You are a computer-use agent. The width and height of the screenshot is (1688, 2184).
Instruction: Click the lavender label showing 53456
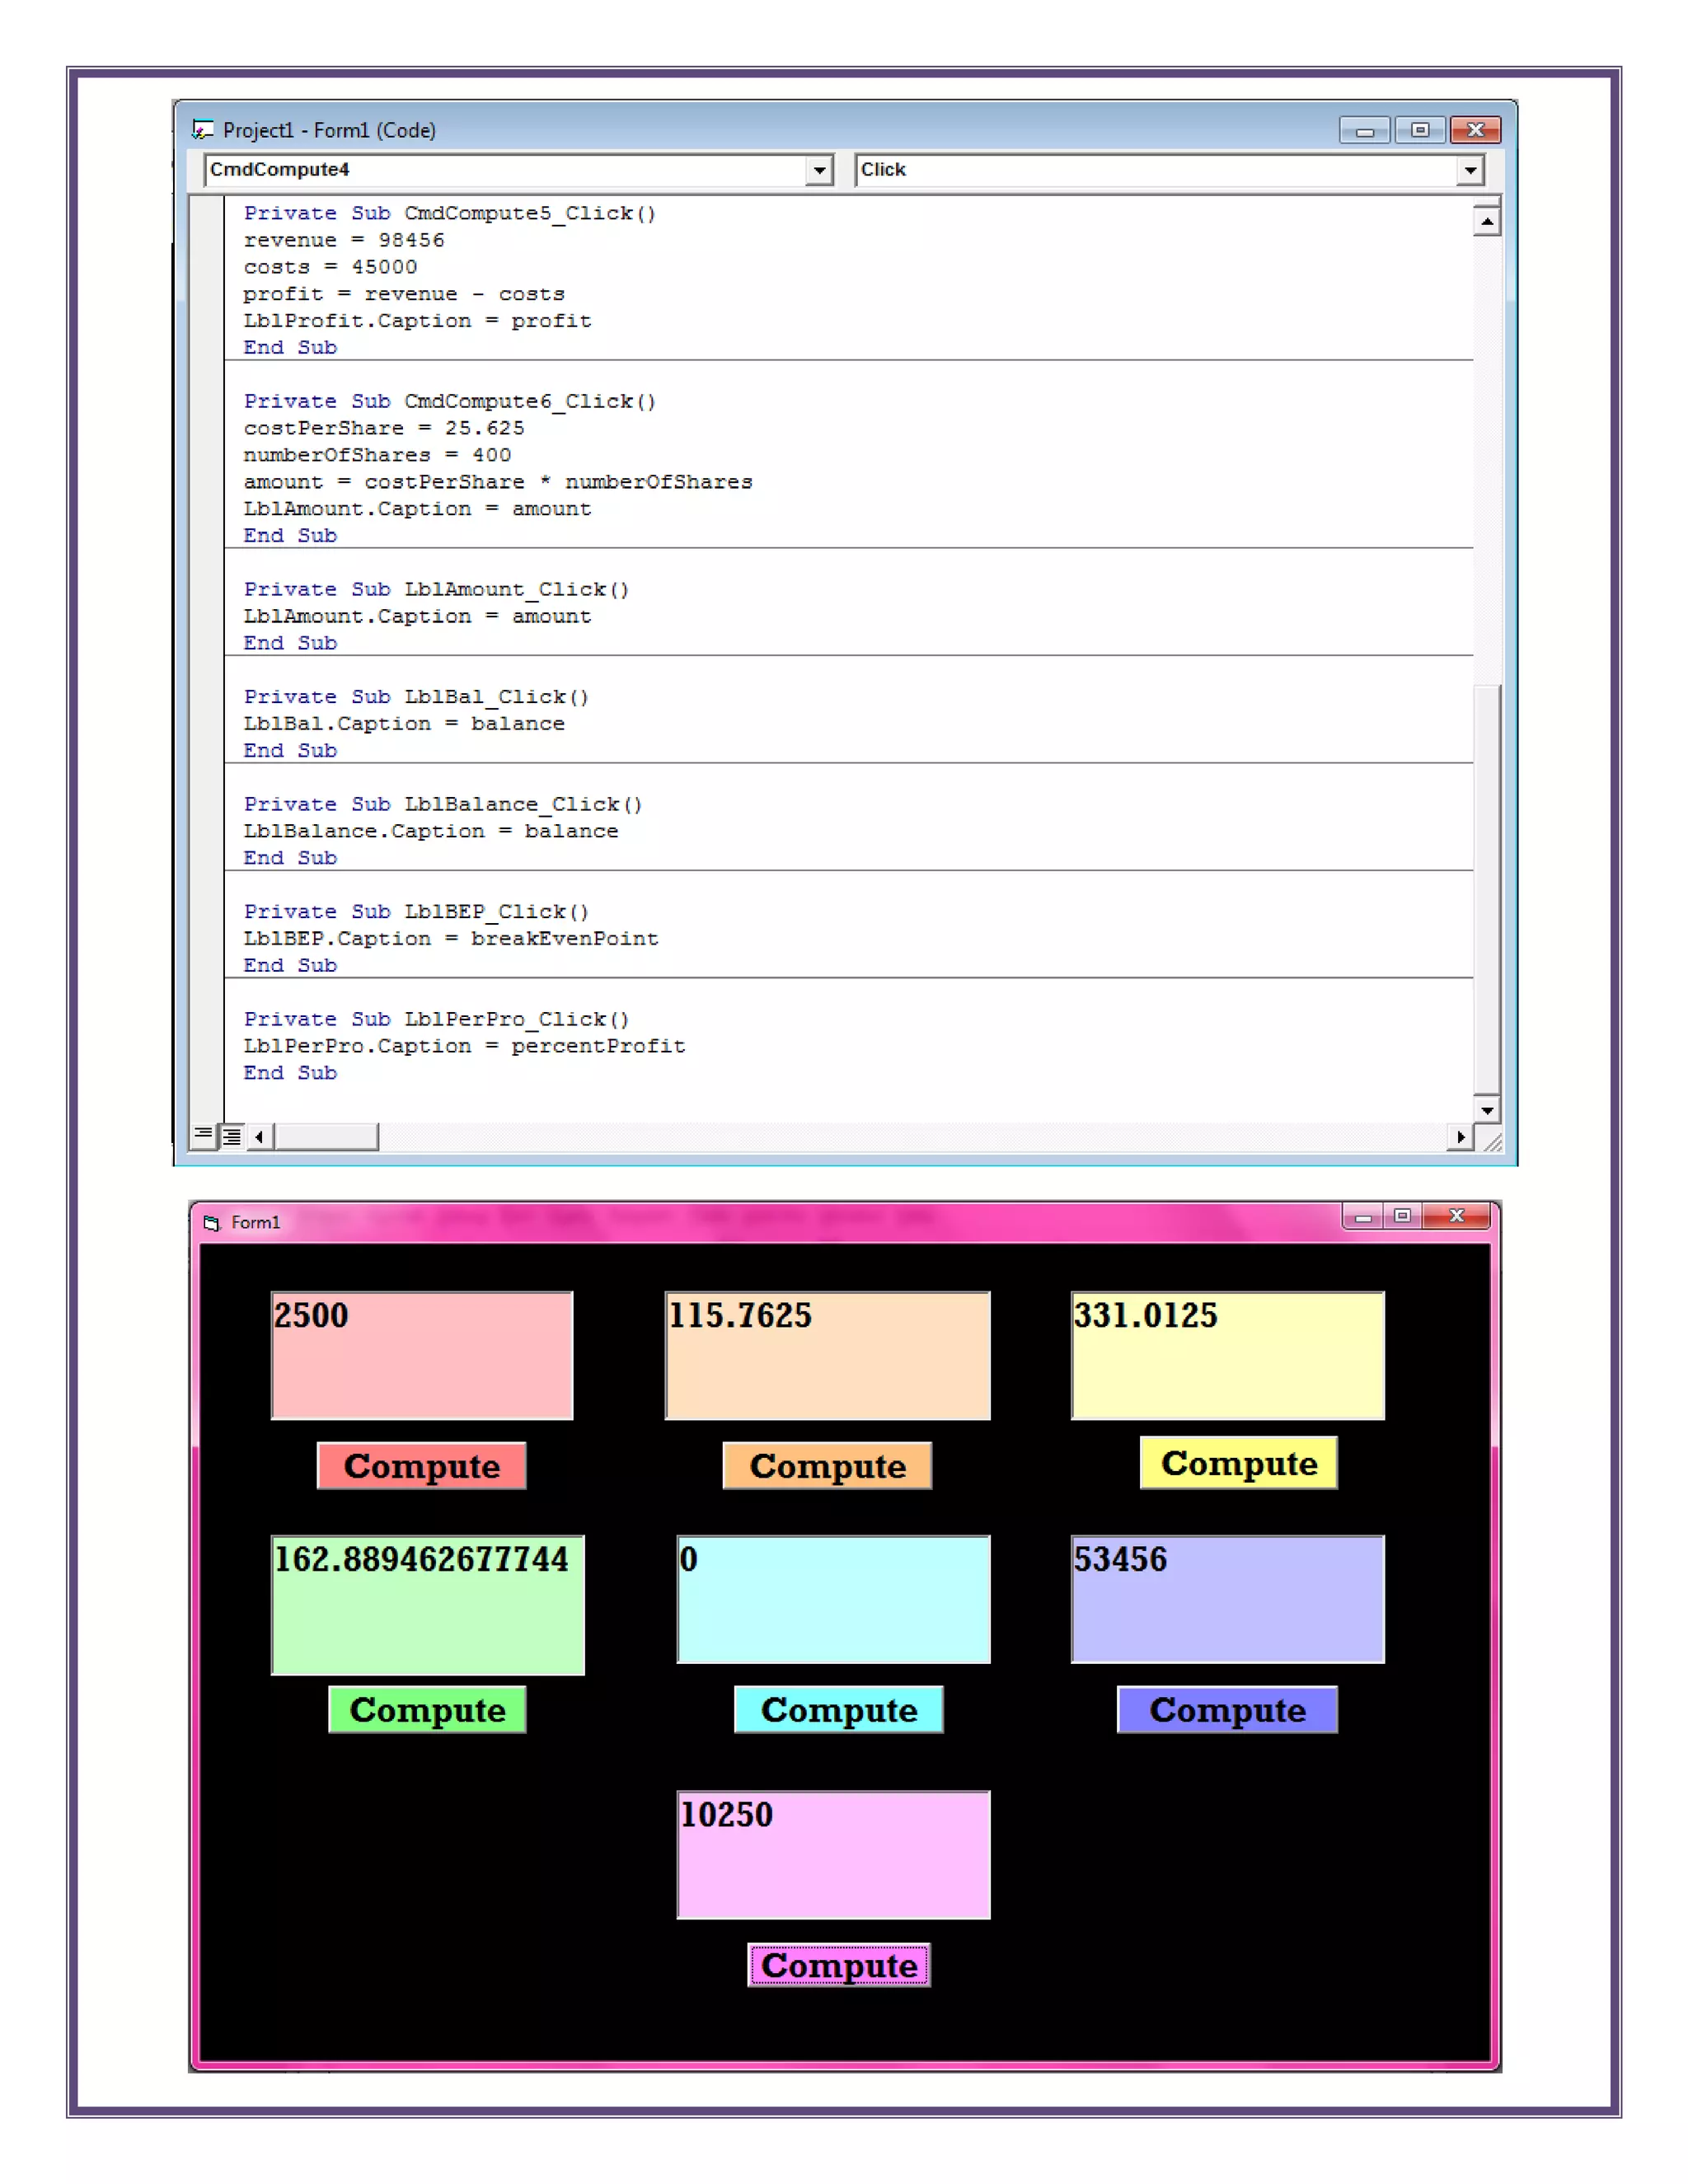click(x=1227, y=1599)
